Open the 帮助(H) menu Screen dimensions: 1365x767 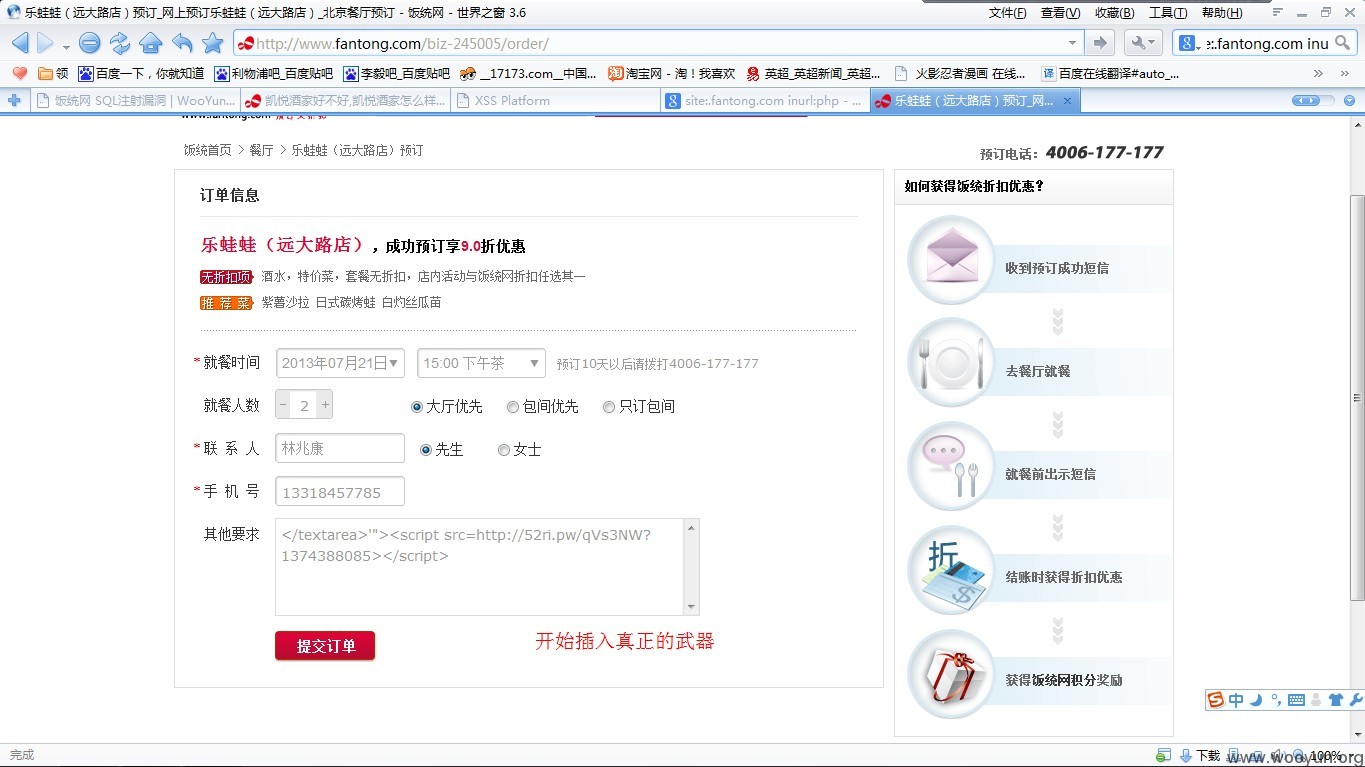click(x=1222, y=13)
